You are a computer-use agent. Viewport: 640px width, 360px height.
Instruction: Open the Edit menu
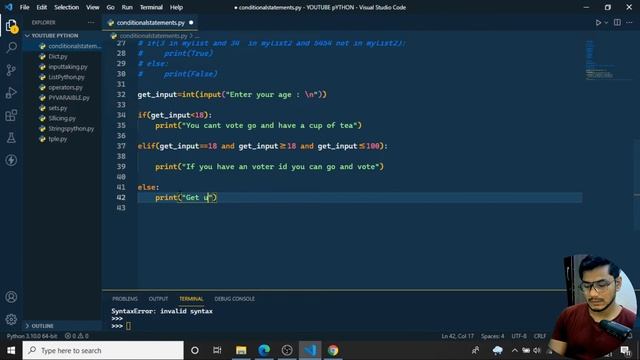point(42,7)
